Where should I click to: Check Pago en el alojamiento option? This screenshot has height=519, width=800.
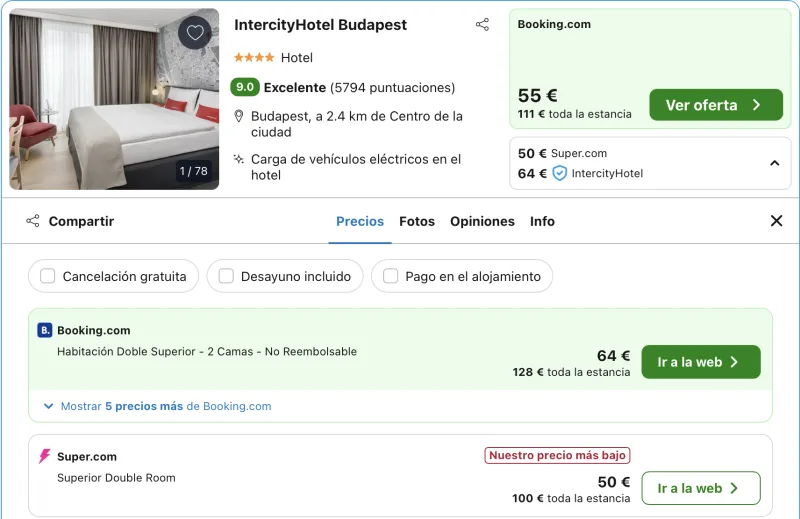point(390,276)
